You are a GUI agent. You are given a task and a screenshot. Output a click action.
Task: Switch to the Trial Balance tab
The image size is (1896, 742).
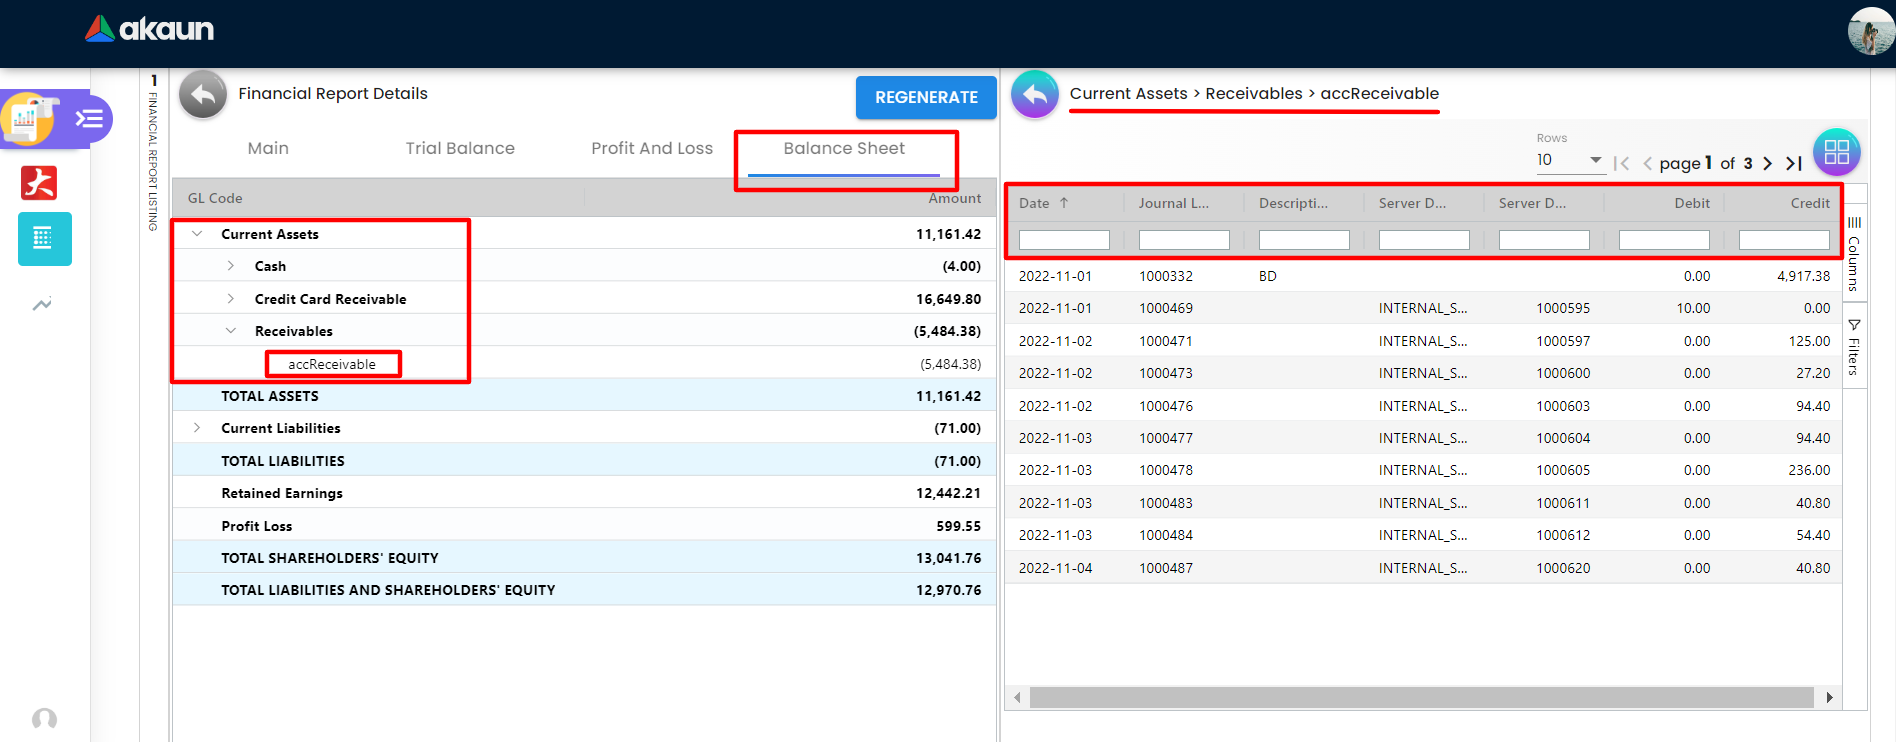(460, 148)
